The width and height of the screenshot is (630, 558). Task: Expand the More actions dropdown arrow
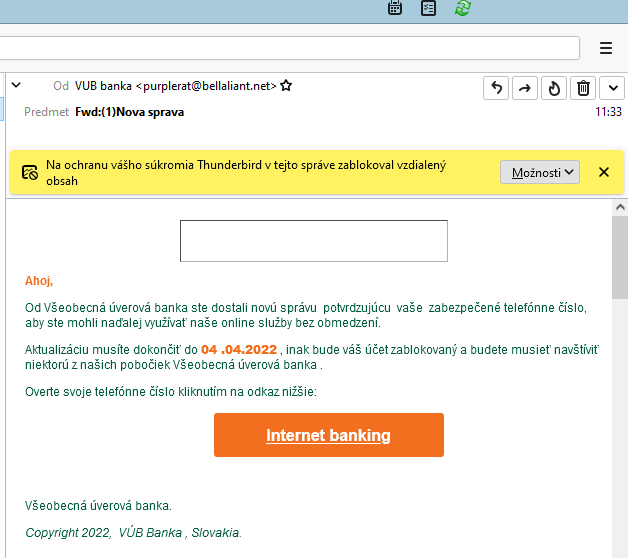click(x=612, y=88)
